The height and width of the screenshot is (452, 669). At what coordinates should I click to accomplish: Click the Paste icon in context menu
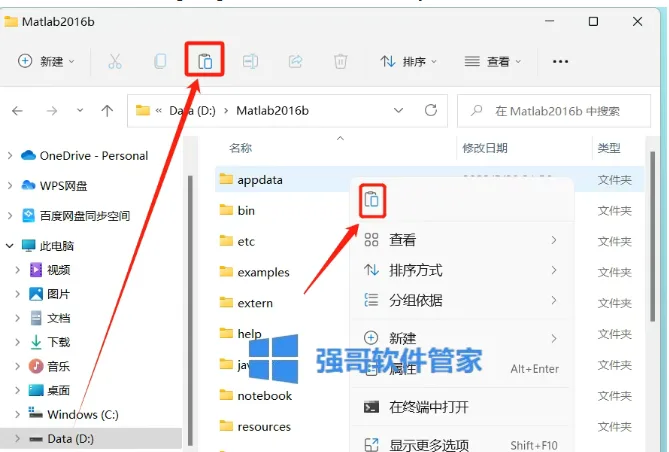(372, 200)
